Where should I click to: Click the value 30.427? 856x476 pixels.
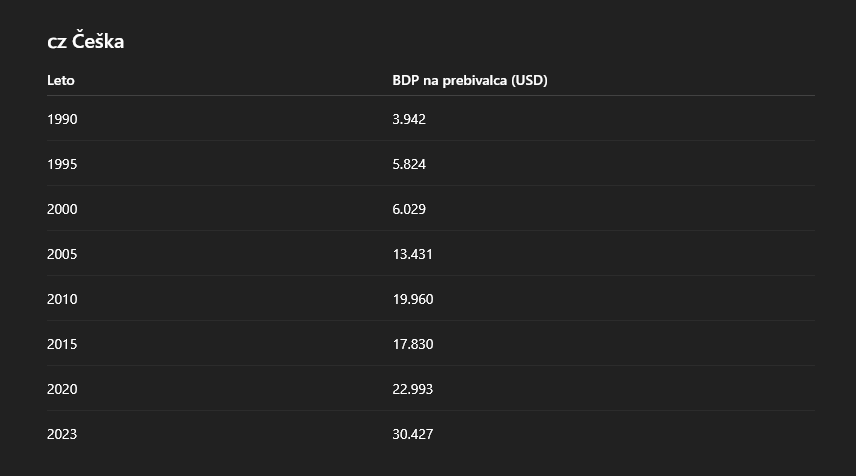pyautogui.click(x=413, y=435)
